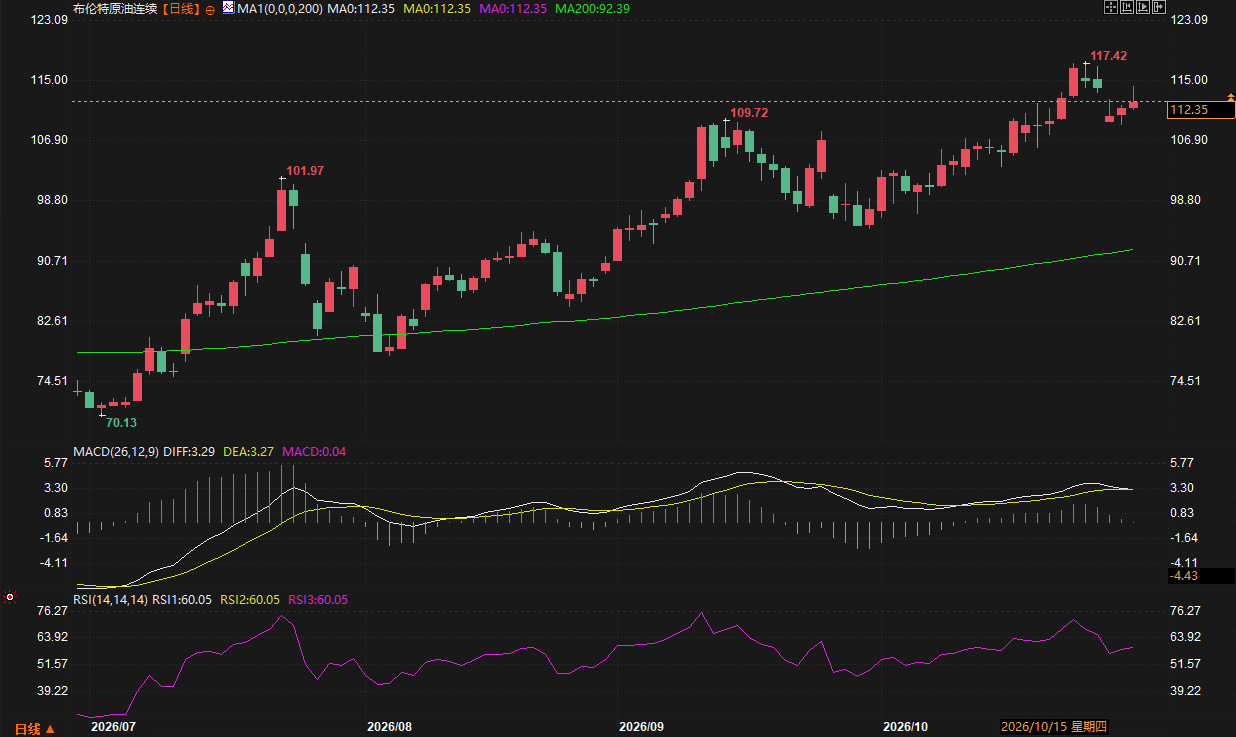Click the crosshair cursor icon at top right

[1111, 7]
